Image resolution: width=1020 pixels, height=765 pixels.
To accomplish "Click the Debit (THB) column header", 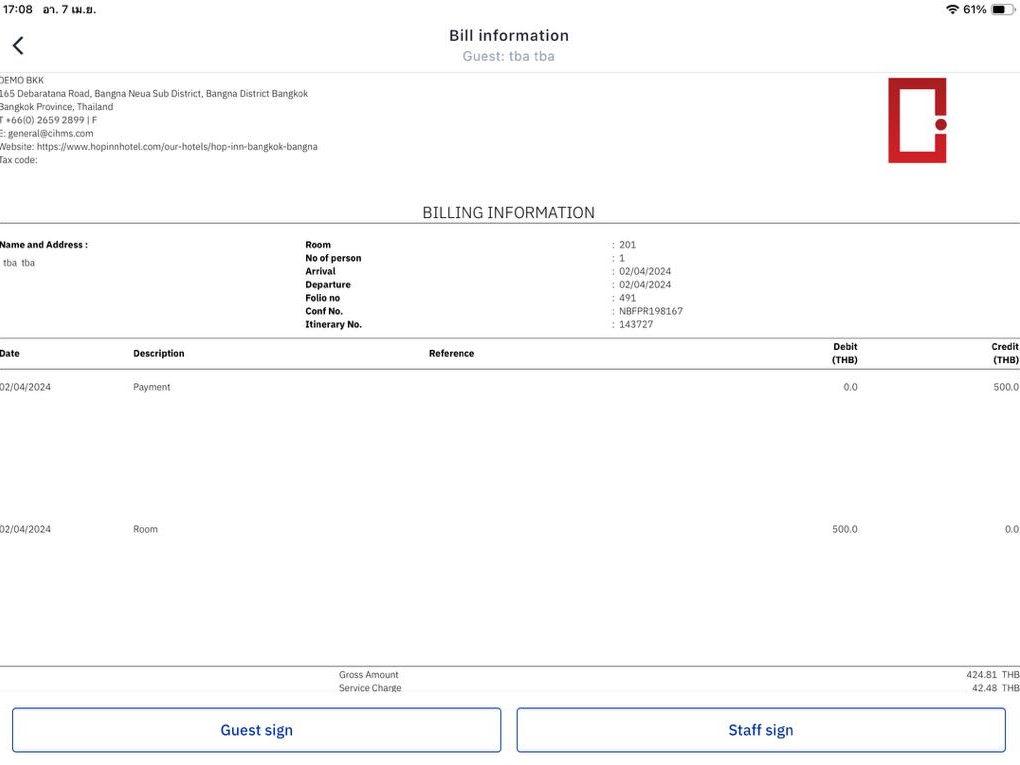I will tap(844, 353).
